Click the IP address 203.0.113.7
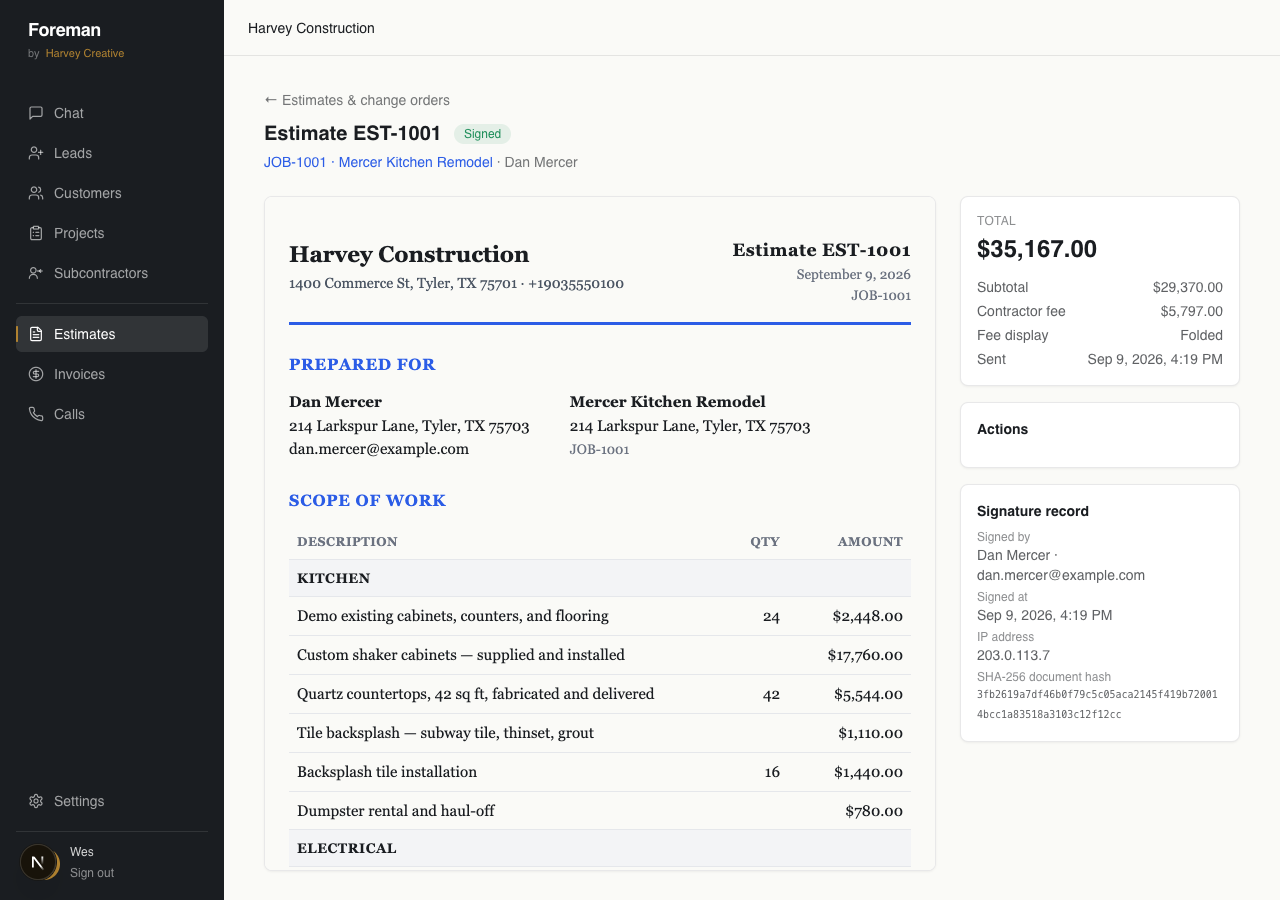Viewport: 1280px width, 900px height. (1013, 655)
